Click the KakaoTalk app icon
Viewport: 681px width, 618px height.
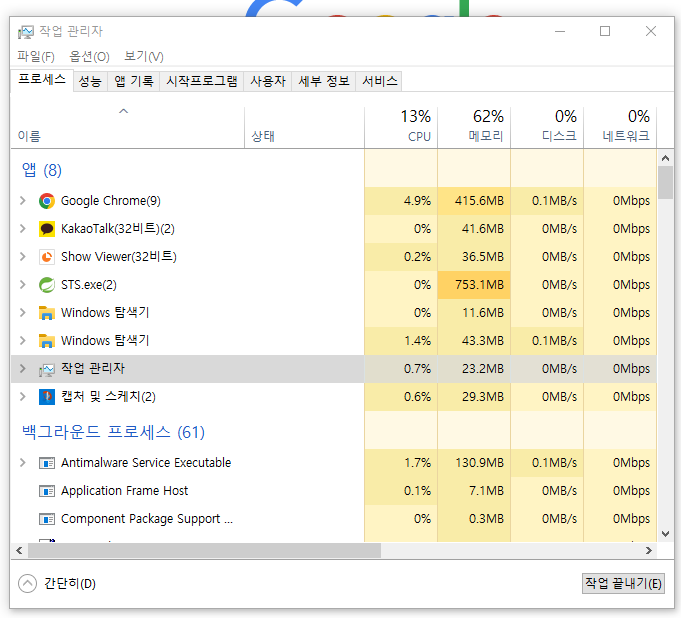[46, 229]
